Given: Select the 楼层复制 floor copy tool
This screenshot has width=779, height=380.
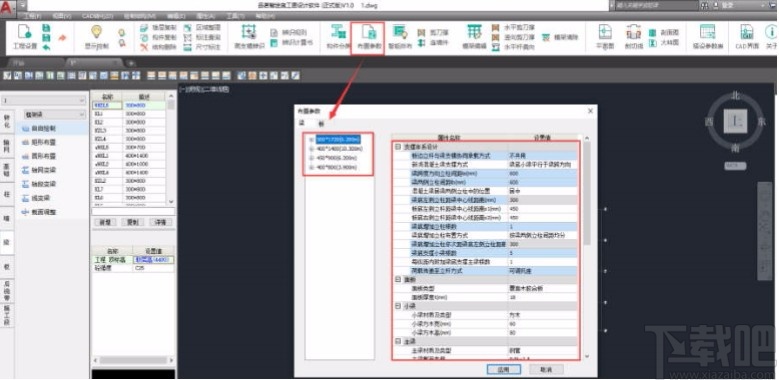Looking at the screenshot, I should tap(158, 28).
